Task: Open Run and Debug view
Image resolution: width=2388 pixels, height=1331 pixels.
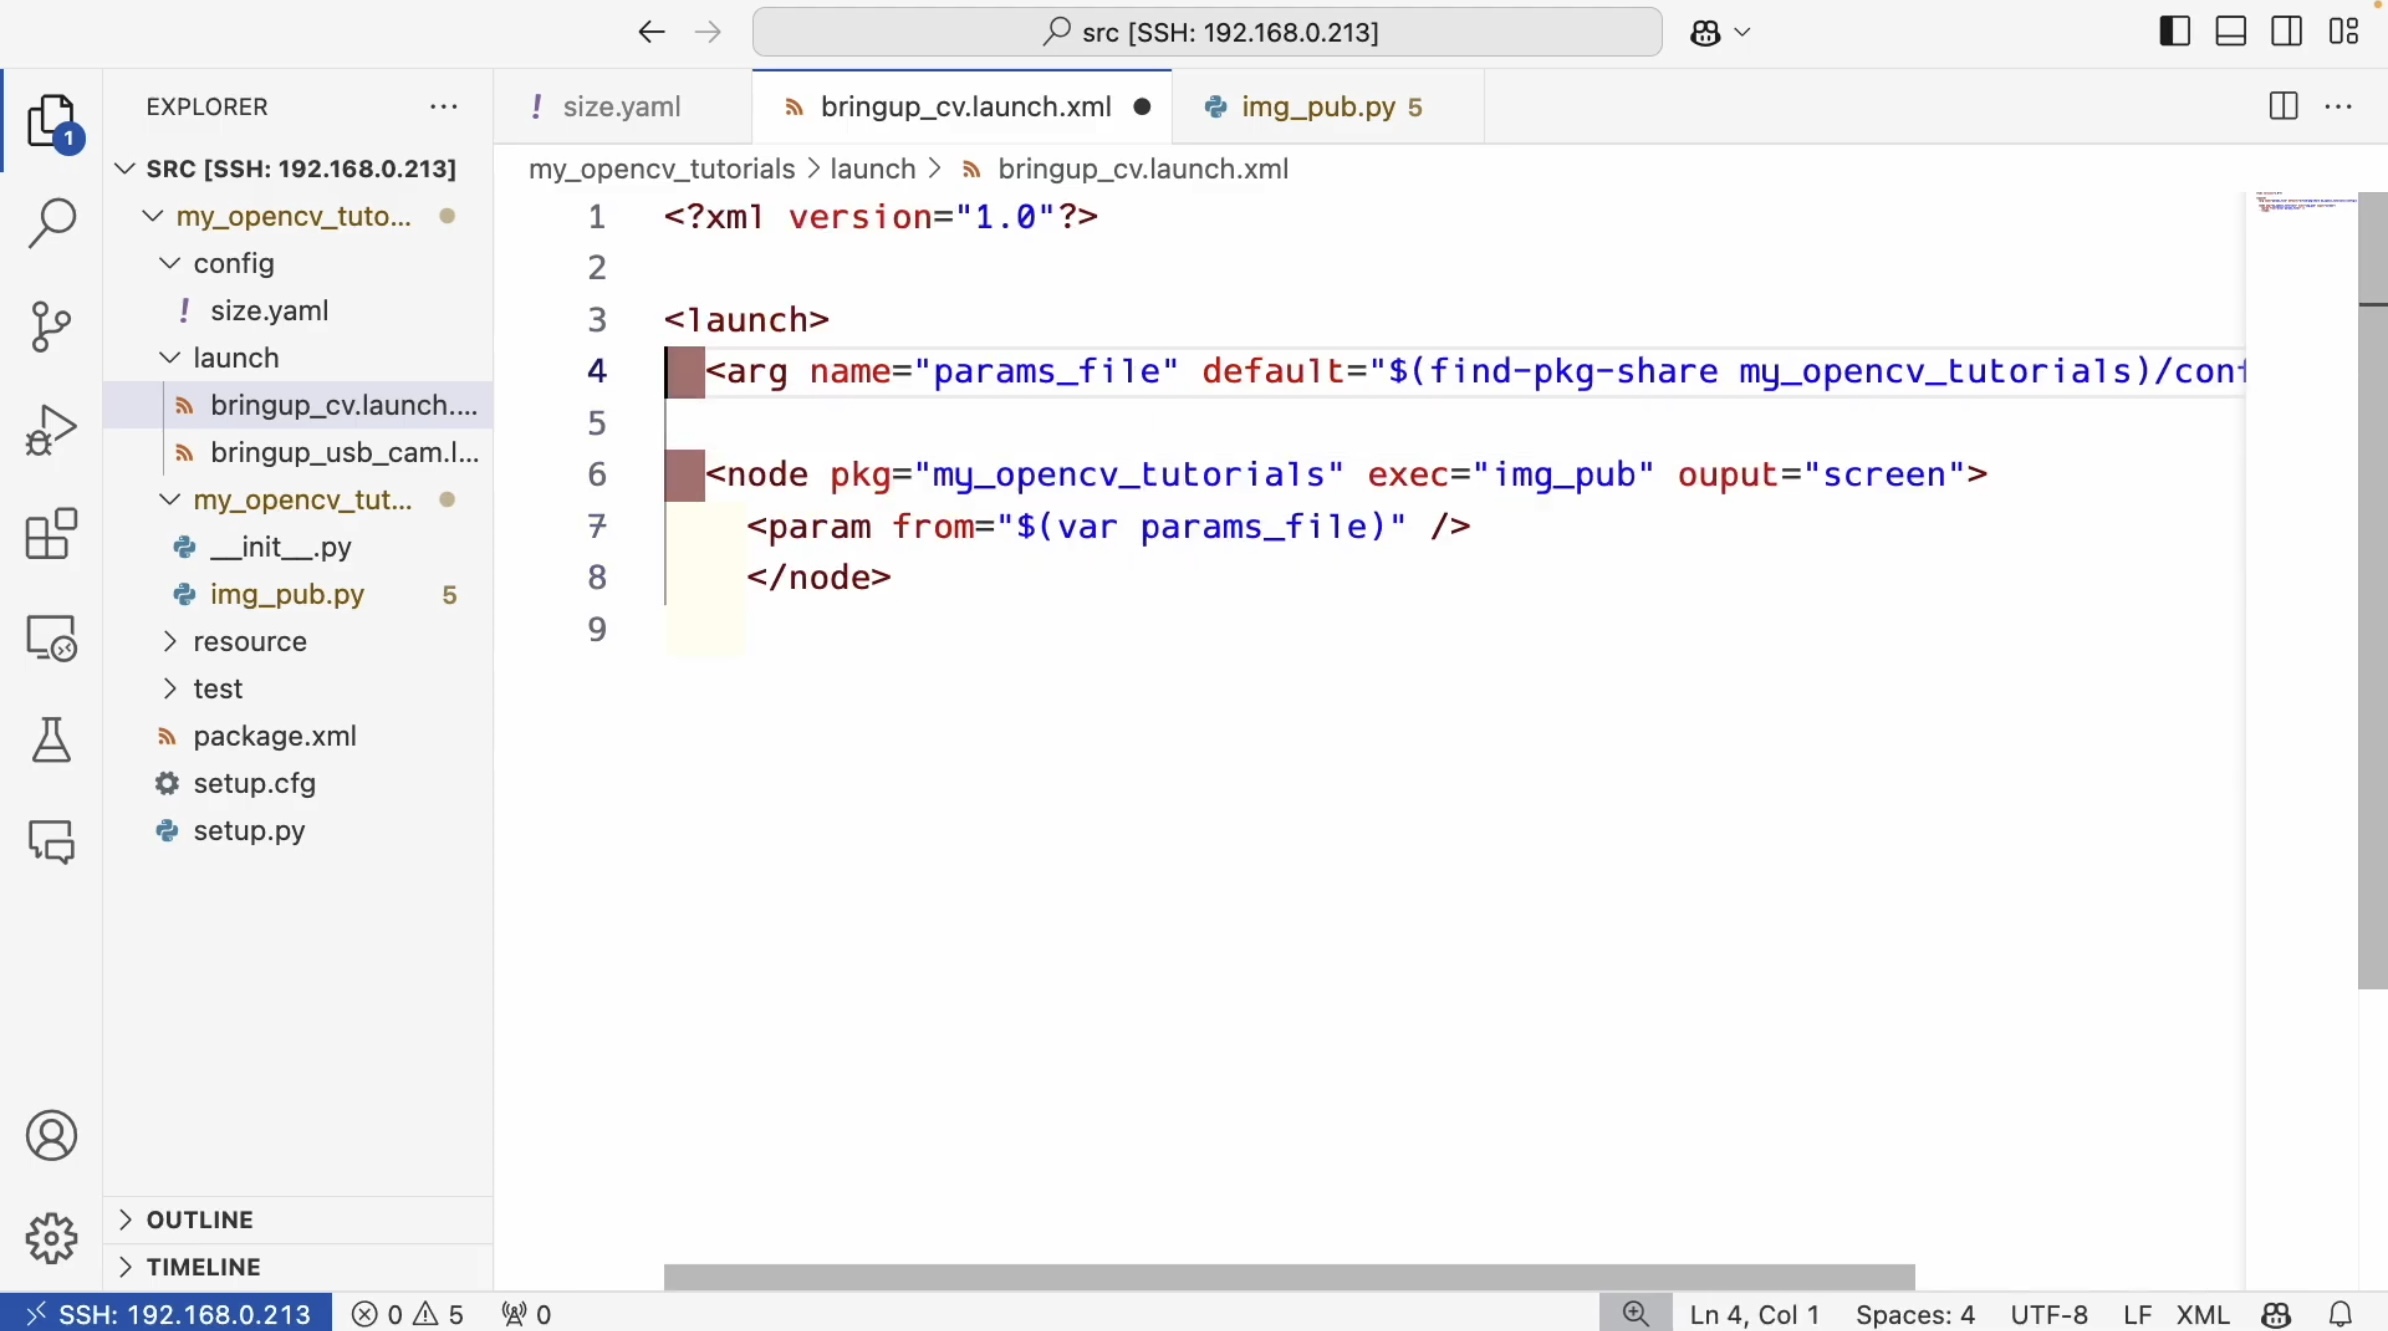Action: coord(51,430)
